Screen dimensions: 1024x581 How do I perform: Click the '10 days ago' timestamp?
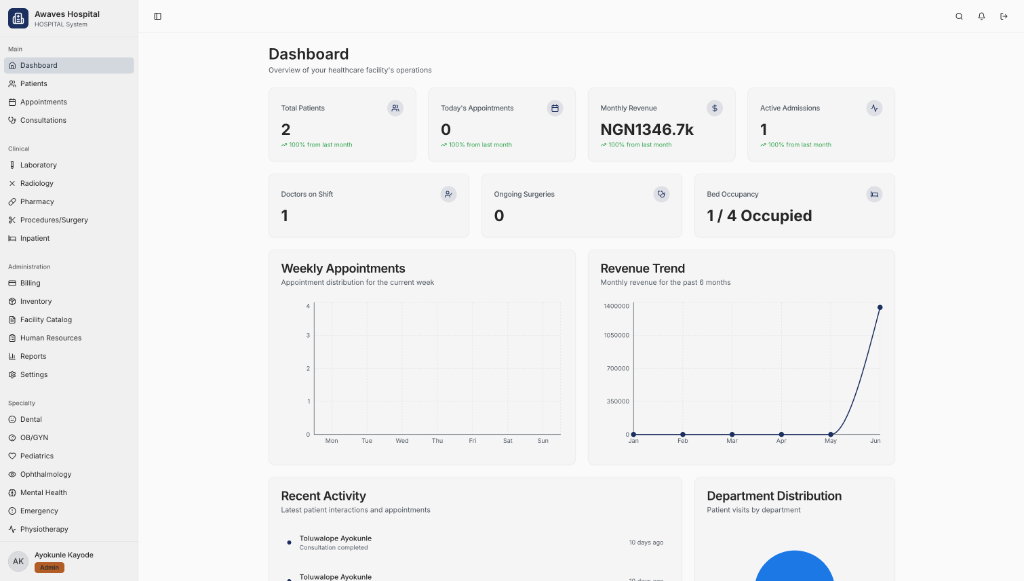646,542
